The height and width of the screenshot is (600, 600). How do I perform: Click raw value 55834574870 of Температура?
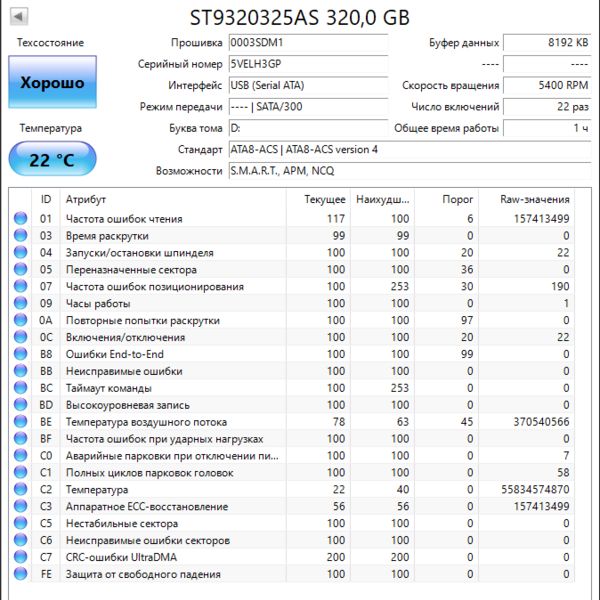pyautogui.click(x=535, y=489)
